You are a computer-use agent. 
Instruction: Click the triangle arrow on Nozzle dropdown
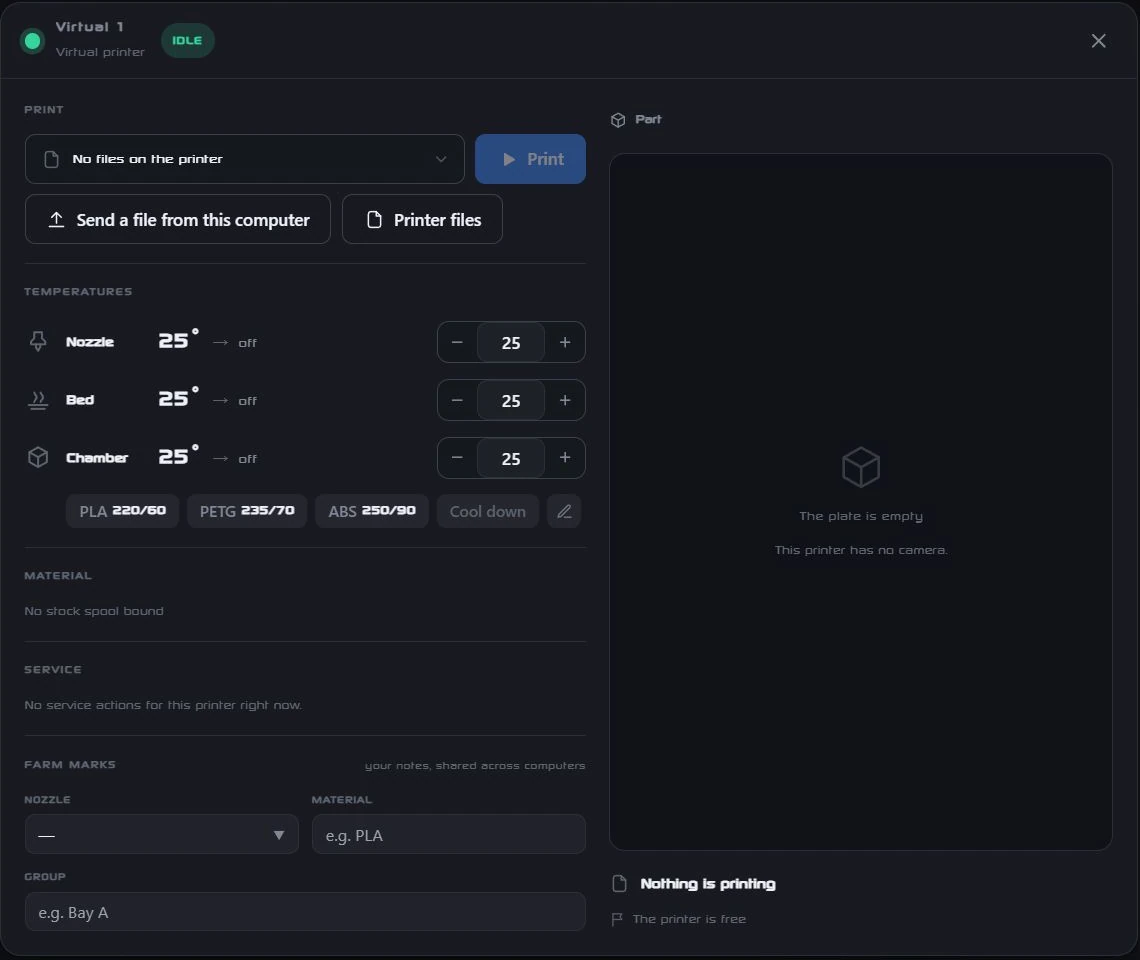[x=278, y=835]
